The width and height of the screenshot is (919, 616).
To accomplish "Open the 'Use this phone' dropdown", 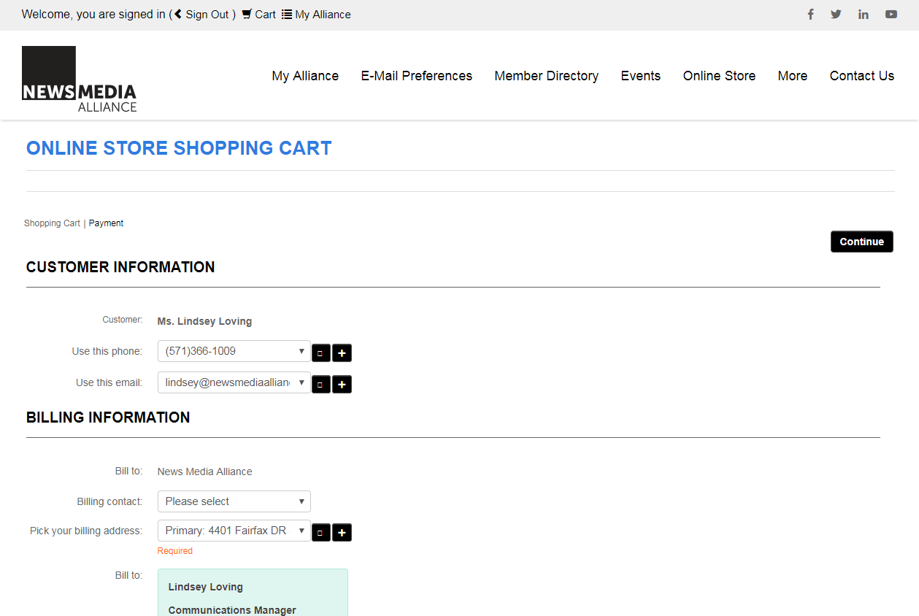I will pyautogui.click(x=234, y=351).
